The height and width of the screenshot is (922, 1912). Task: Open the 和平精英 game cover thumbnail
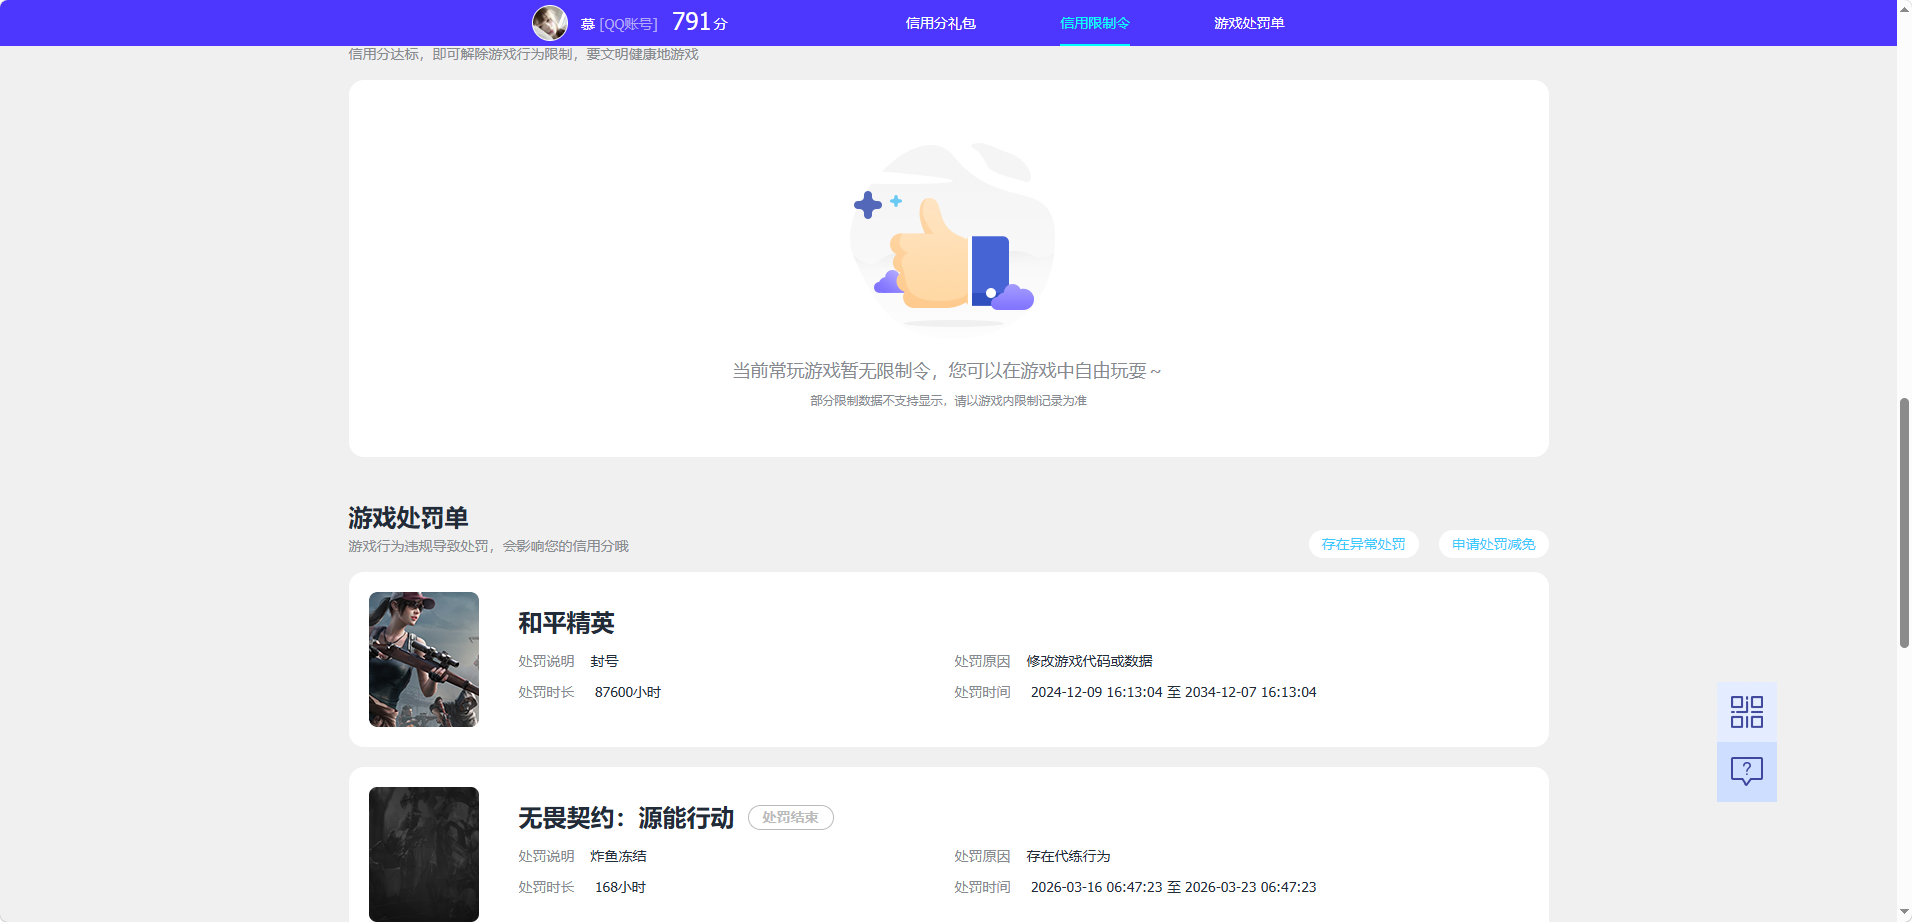(424, 659)
